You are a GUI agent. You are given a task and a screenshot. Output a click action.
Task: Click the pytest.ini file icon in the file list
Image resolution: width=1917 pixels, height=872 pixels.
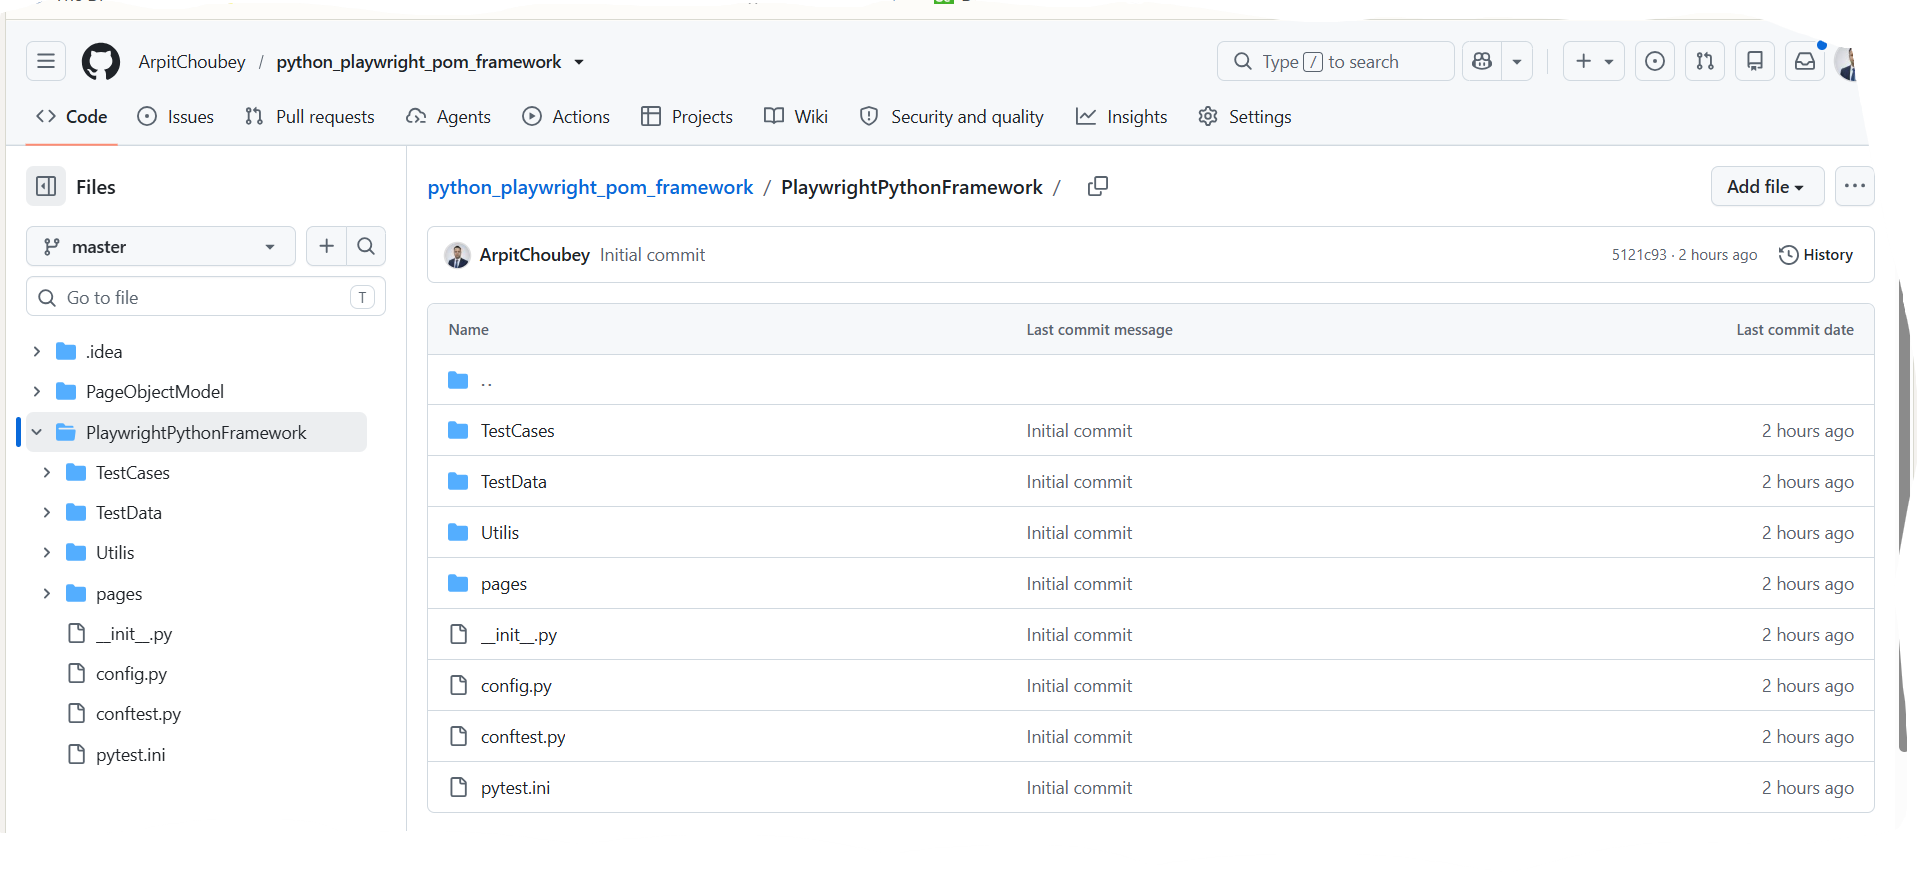[x=458, y=787]
